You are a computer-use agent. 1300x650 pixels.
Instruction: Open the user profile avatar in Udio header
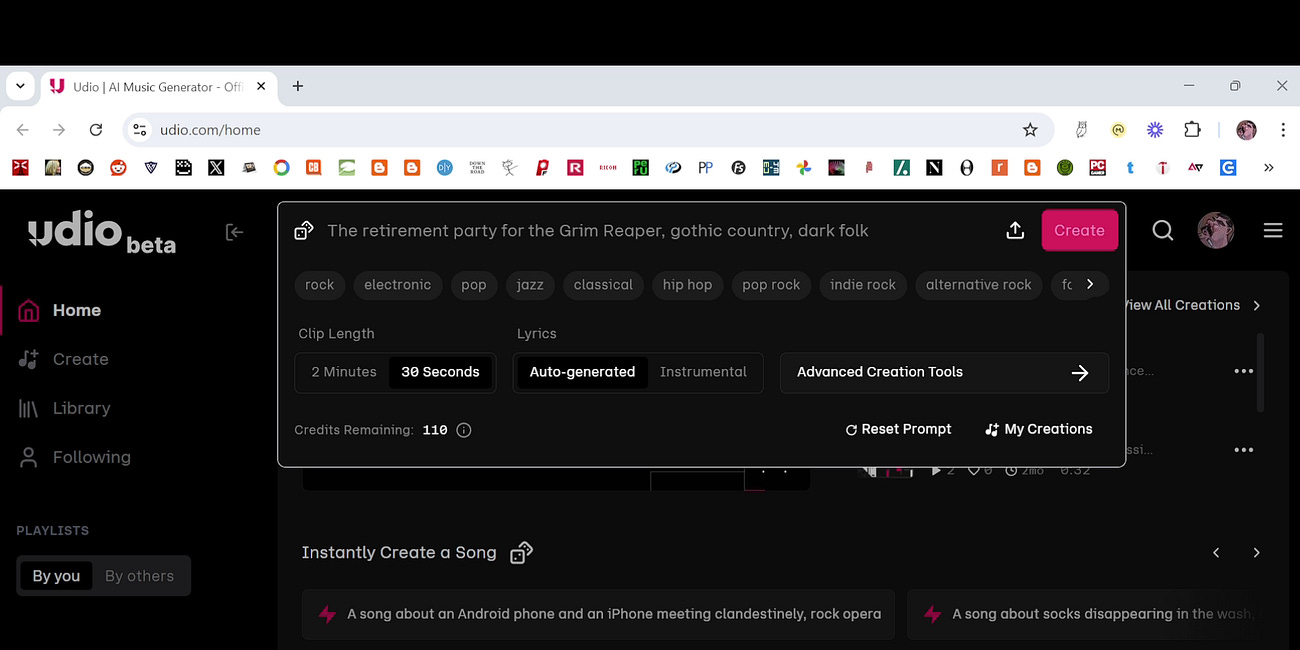click(x=1216, y=230)
